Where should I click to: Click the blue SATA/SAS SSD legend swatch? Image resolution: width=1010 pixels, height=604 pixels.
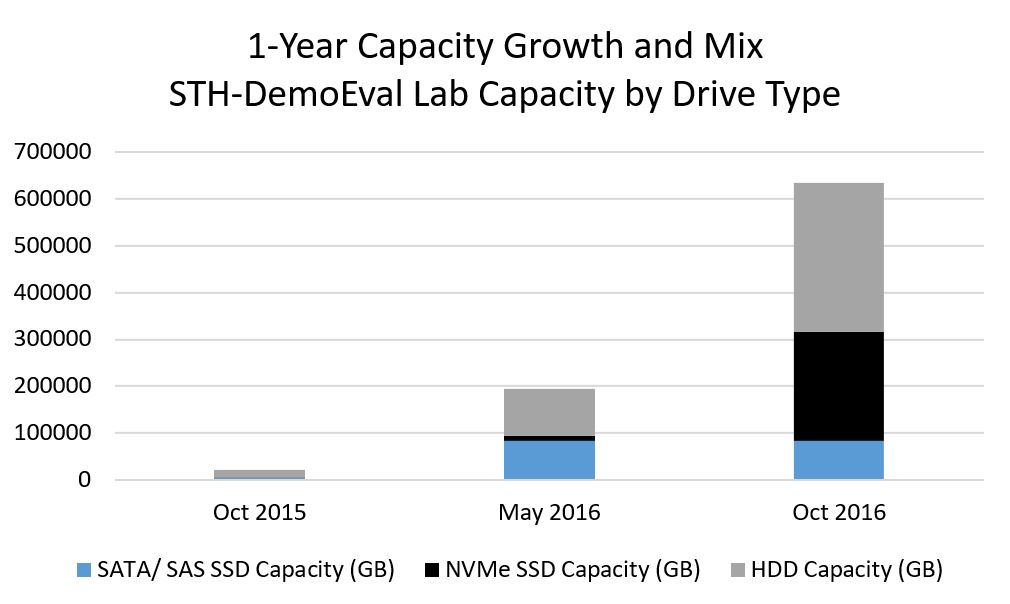click(x=84, y=570)
